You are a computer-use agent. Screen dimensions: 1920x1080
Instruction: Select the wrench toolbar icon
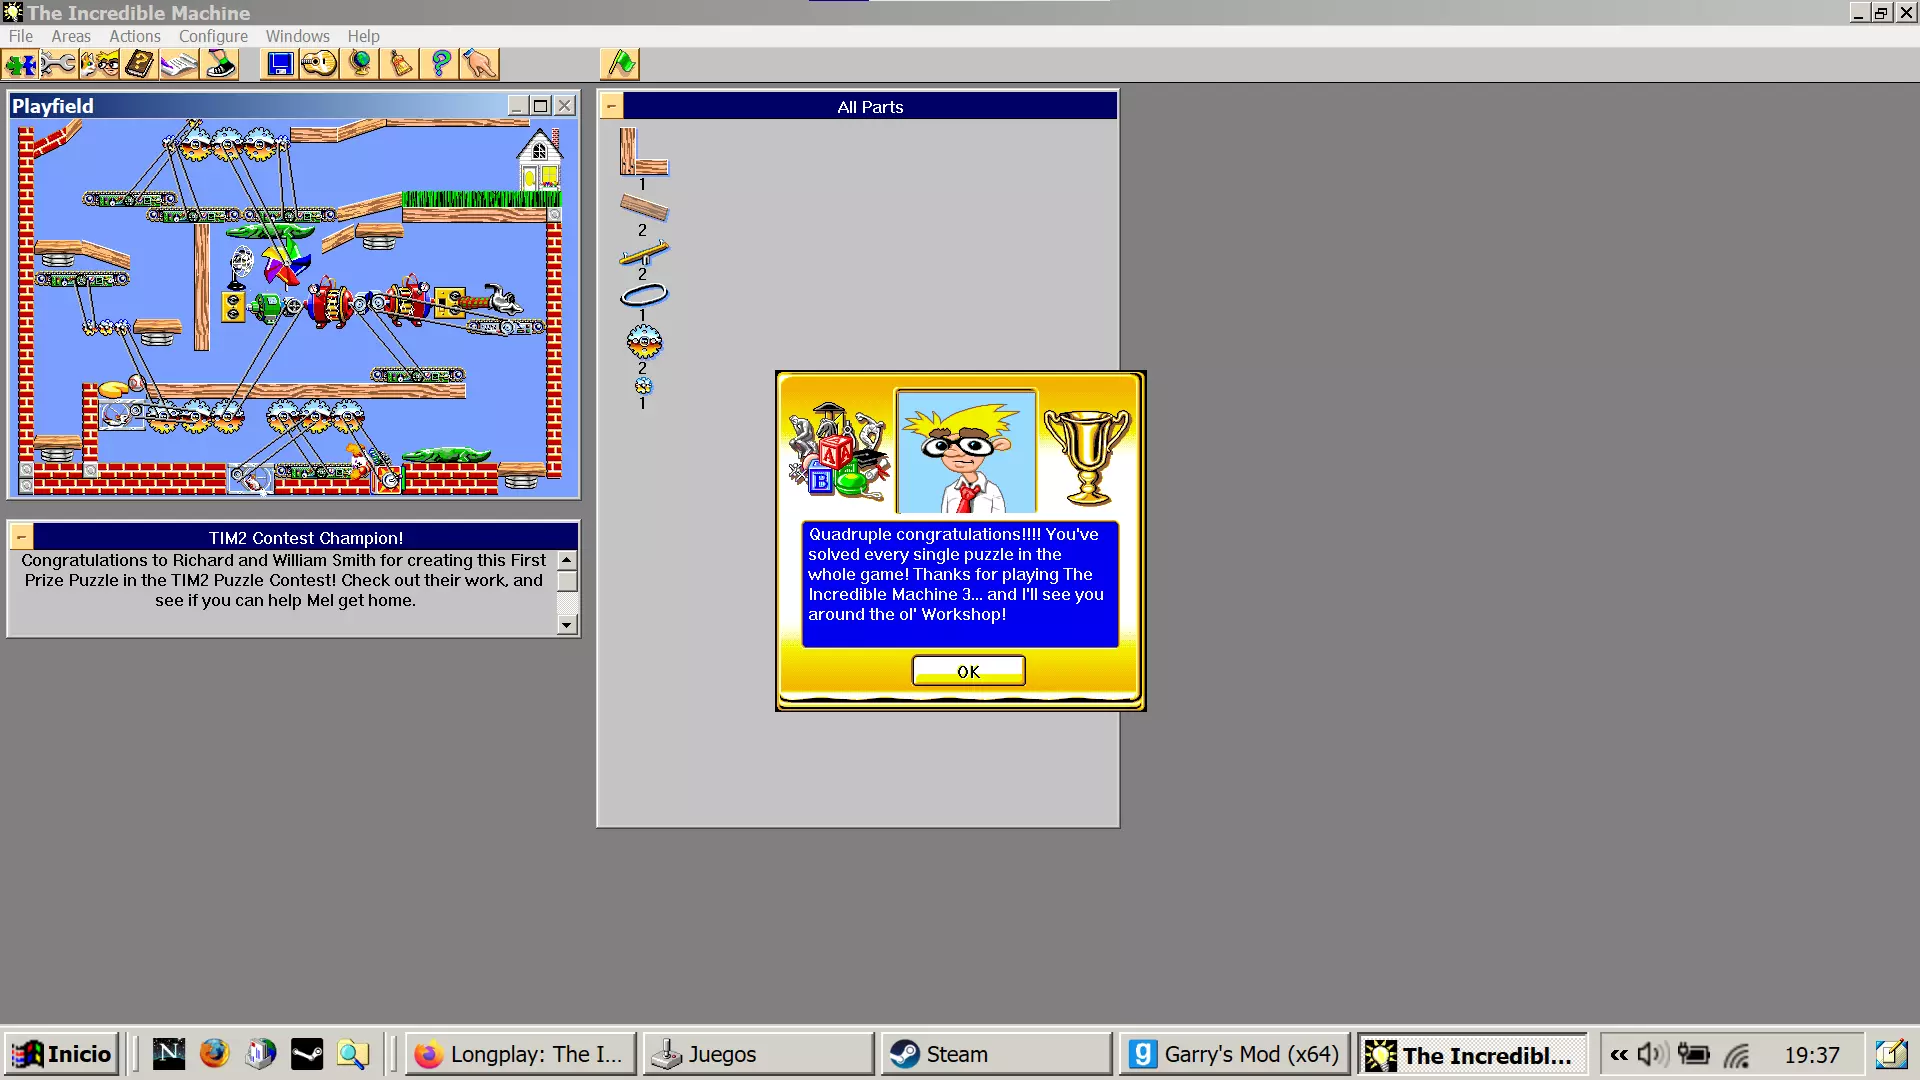pos(59,65)
